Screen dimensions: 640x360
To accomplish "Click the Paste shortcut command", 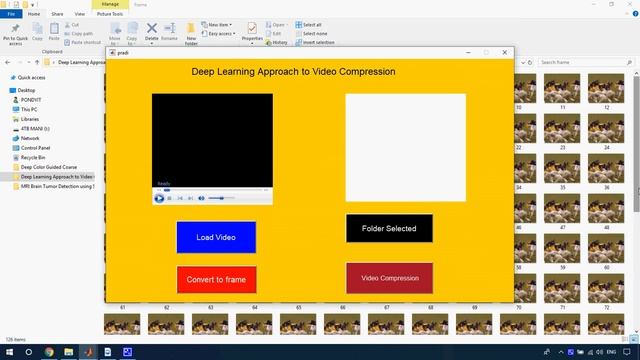I will click(82, 42).
